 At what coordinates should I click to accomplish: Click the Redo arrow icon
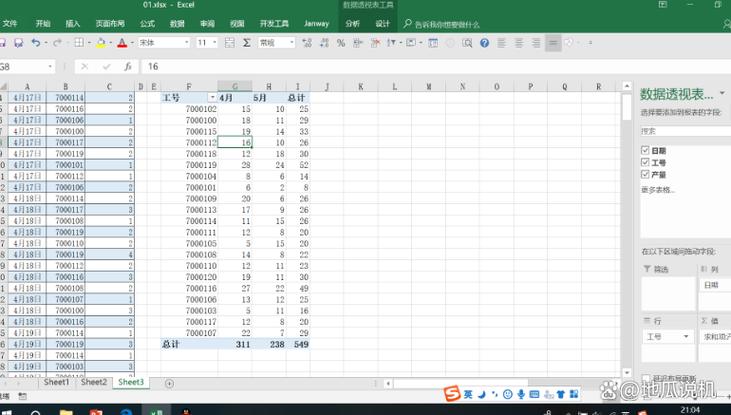(57, 43)
